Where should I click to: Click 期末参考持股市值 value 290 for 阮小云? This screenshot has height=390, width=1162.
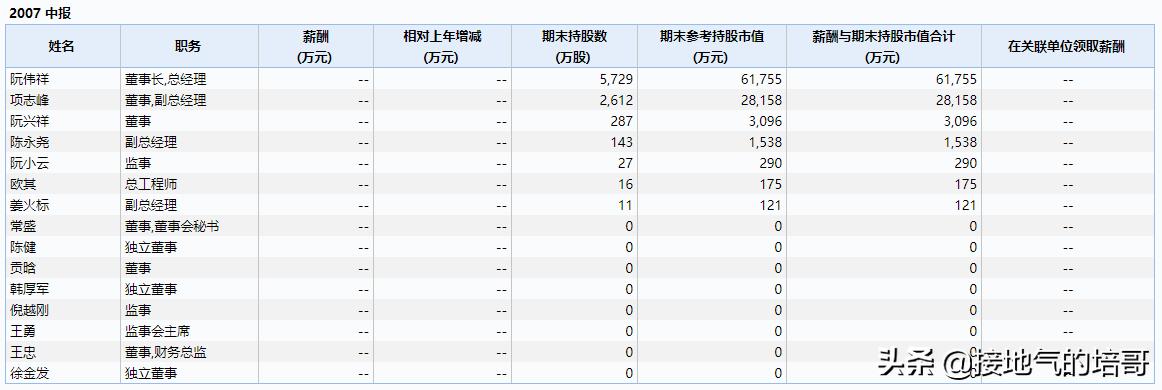(772, 163)
